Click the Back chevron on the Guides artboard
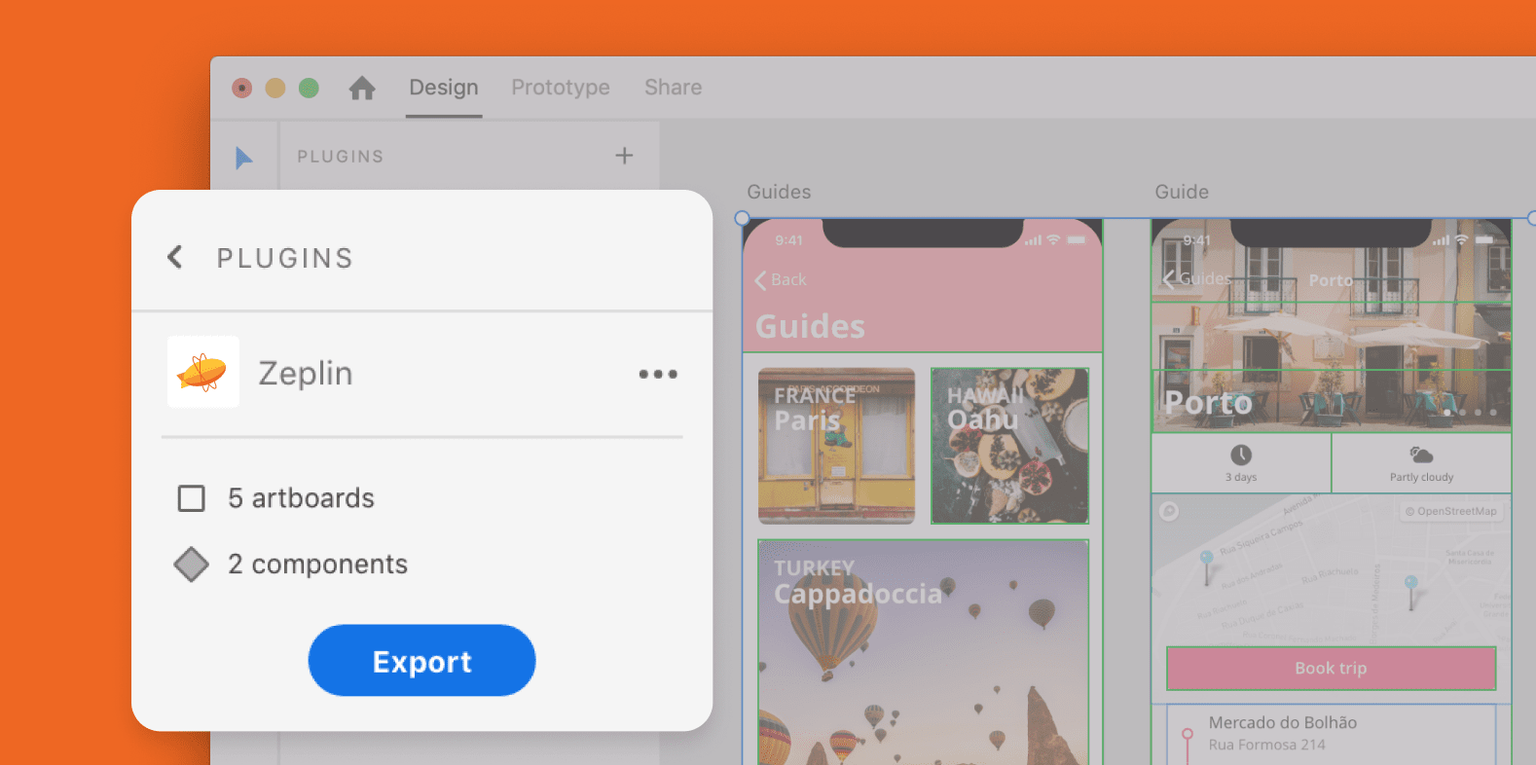1536x765 pixels. pos(761,280)
